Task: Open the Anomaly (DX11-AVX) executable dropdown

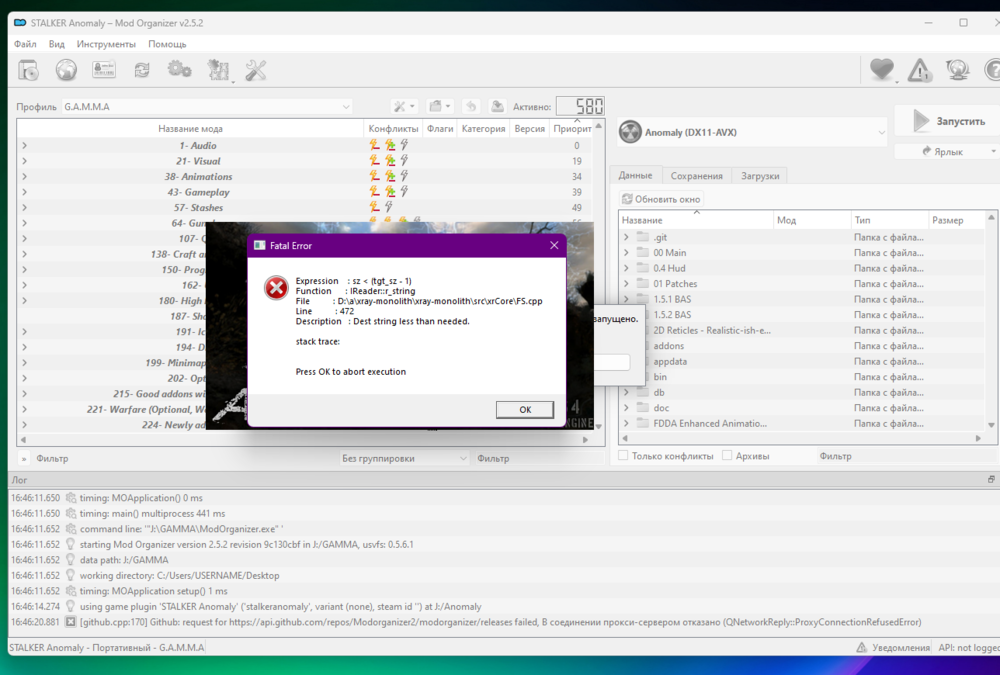Action: [753, 132]
